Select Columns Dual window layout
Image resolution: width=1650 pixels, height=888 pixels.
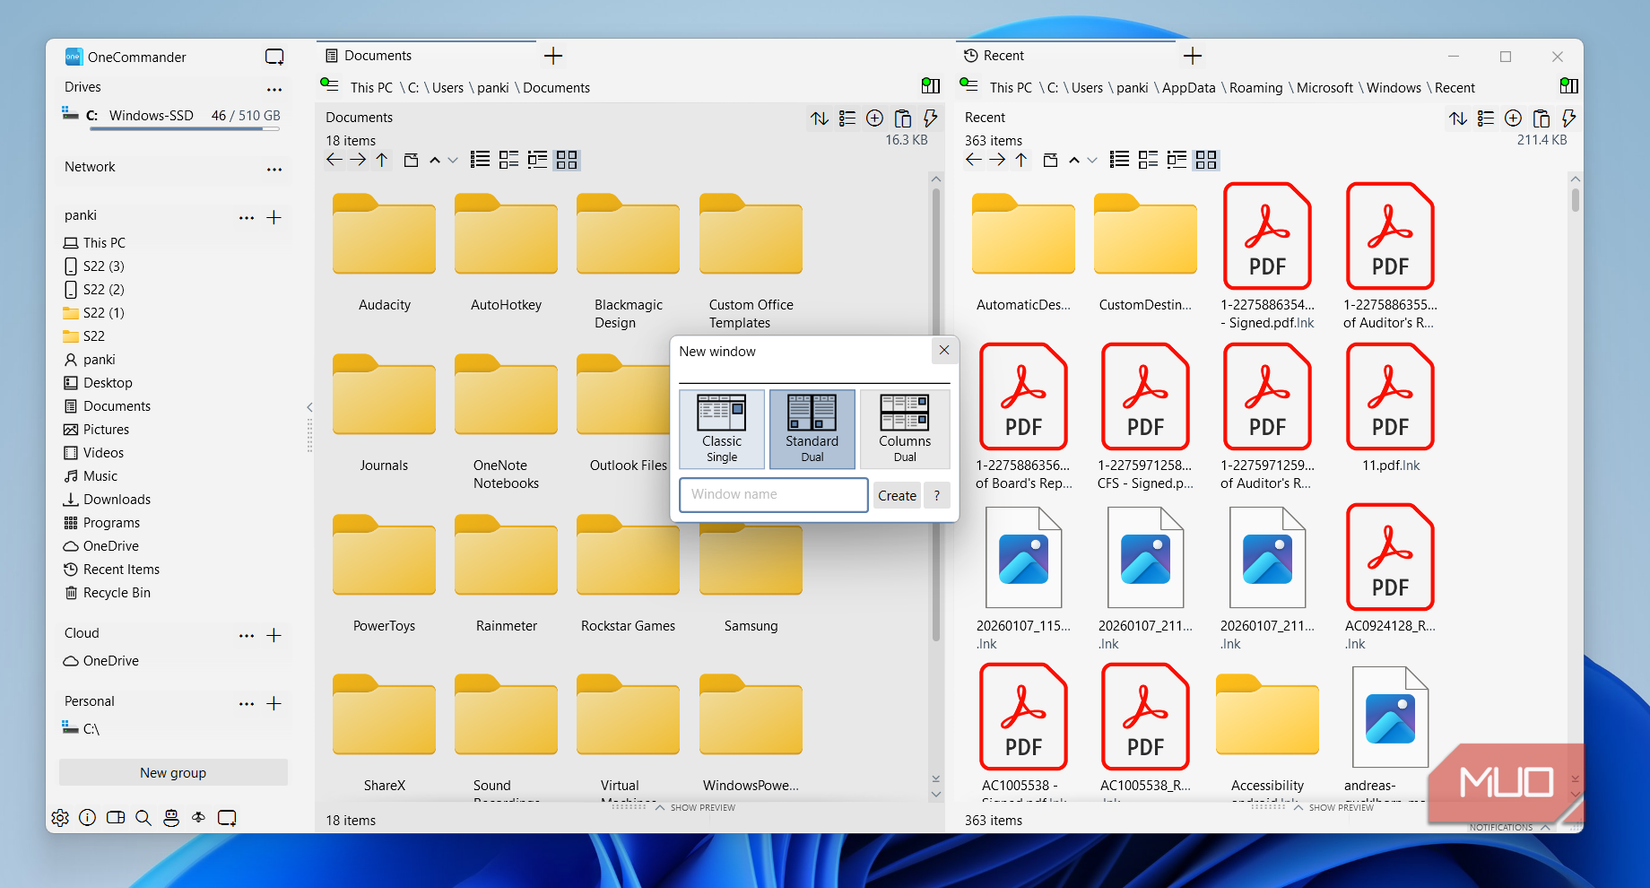tap(905, 429)
